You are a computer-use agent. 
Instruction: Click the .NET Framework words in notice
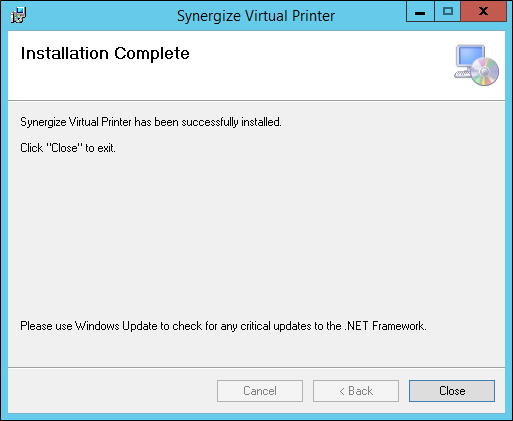click(x=385, y=326)
